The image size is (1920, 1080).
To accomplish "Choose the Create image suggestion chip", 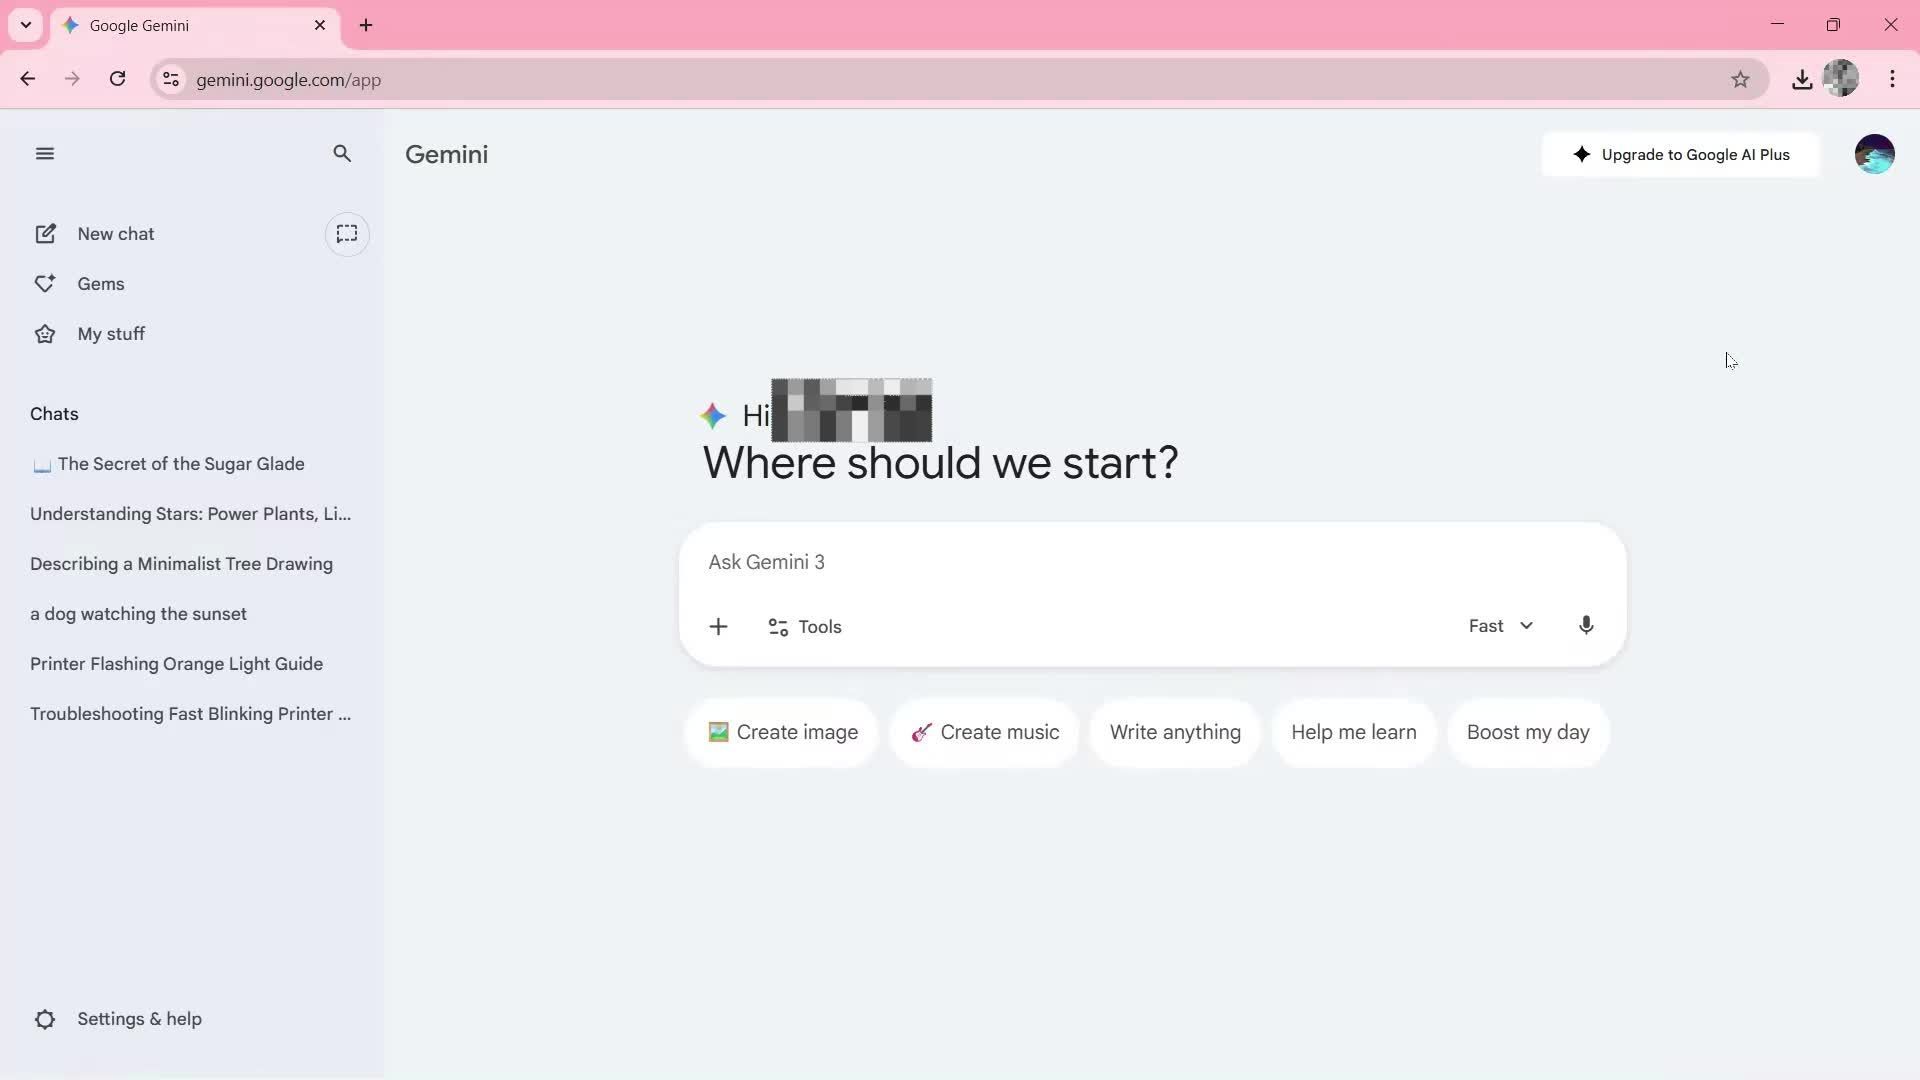I will (782, 732).
